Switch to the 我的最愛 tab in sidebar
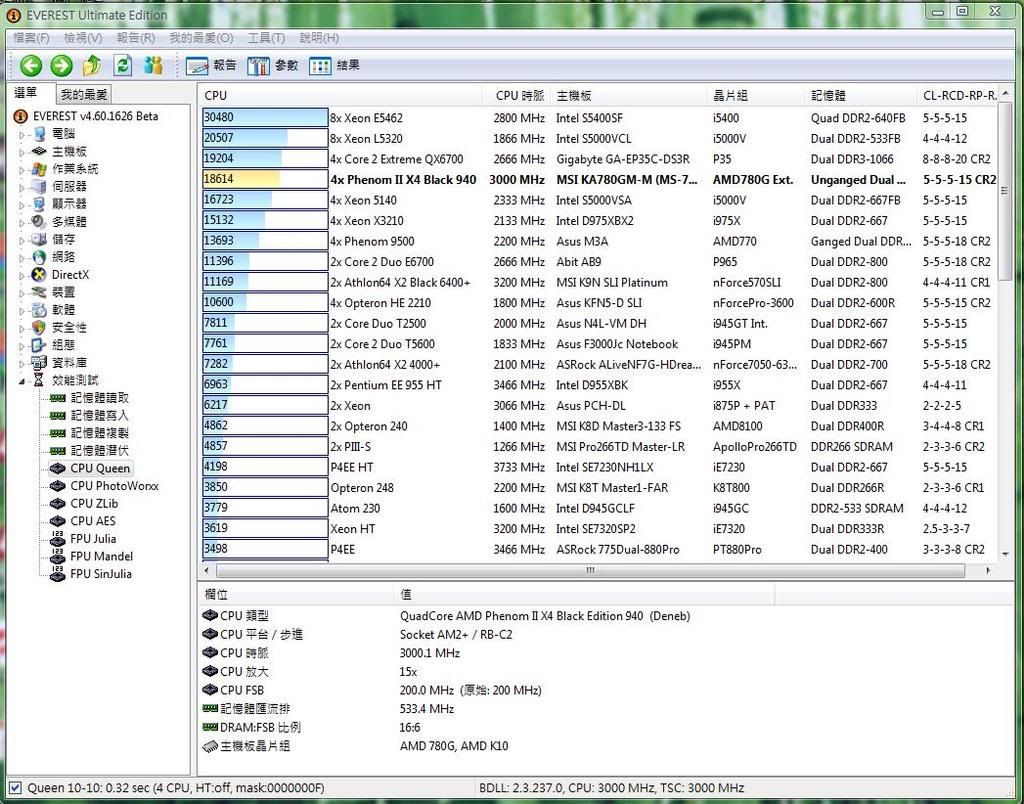1024x804 pixels. [x=84, y=95]
